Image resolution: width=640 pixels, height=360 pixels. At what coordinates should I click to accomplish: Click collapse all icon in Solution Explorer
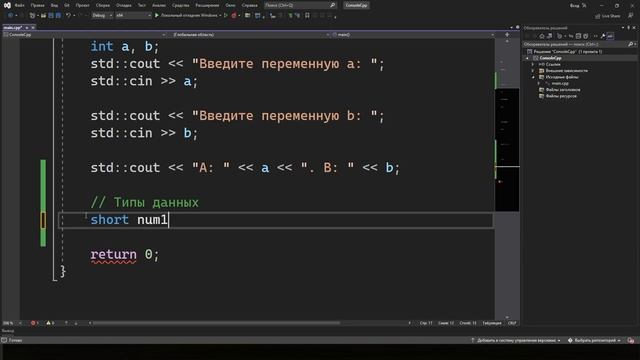(578, 36)
